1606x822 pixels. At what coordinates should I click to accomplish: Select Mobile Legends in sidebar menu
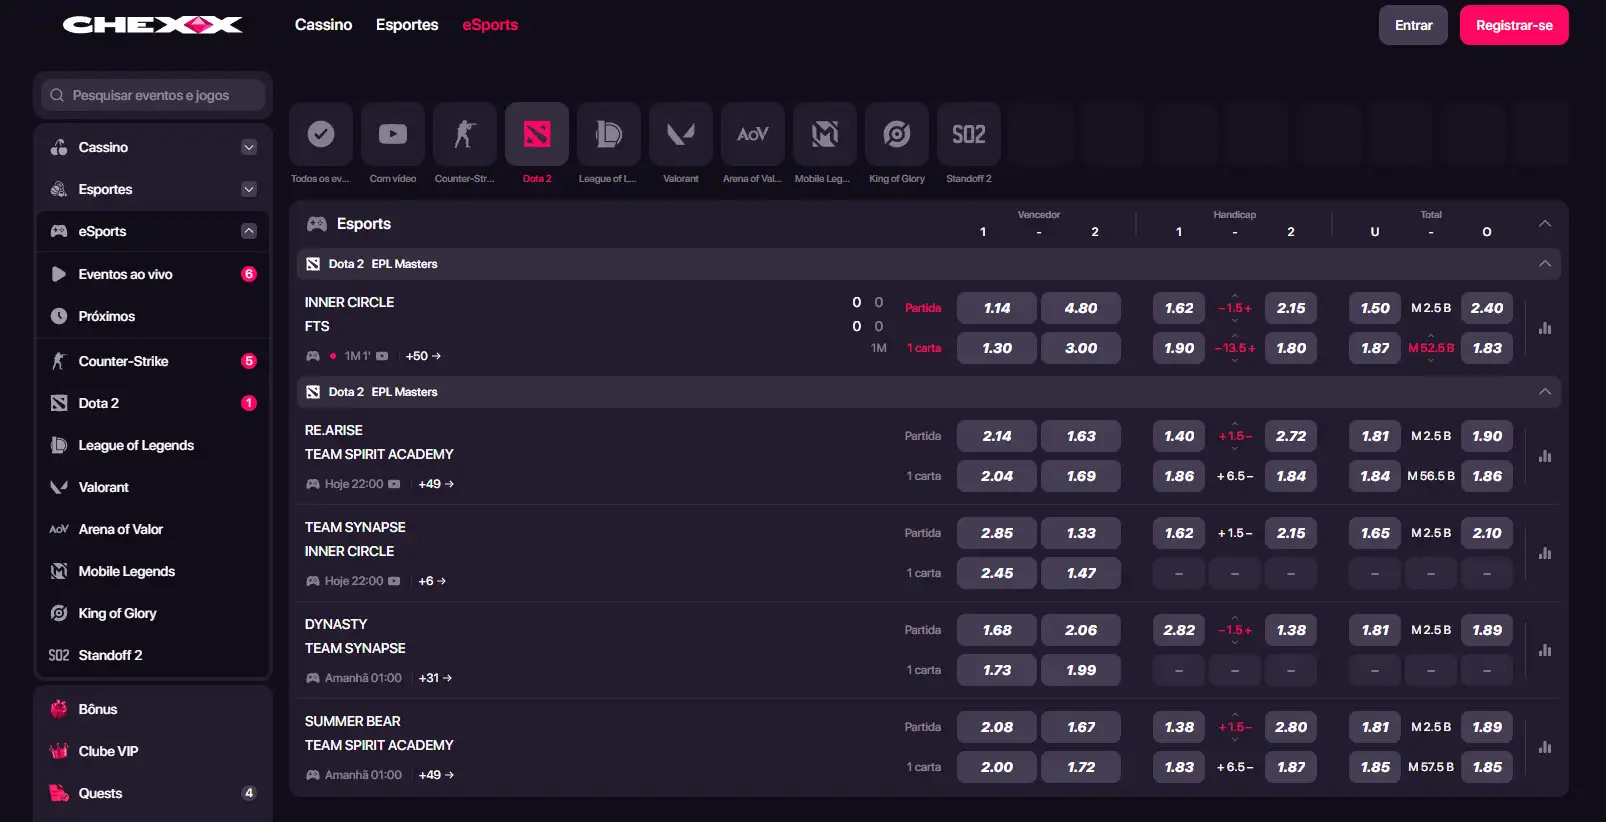(153, 571)
